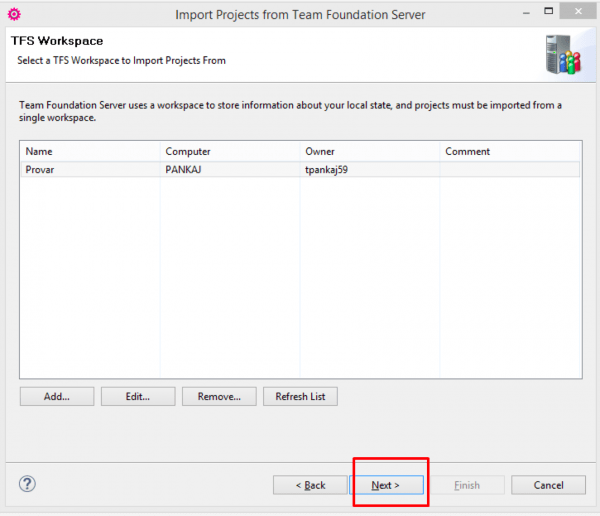Refresh the workspace list
Image resolution: width=600 pixels, height=516 pixels.
point(300,396)
